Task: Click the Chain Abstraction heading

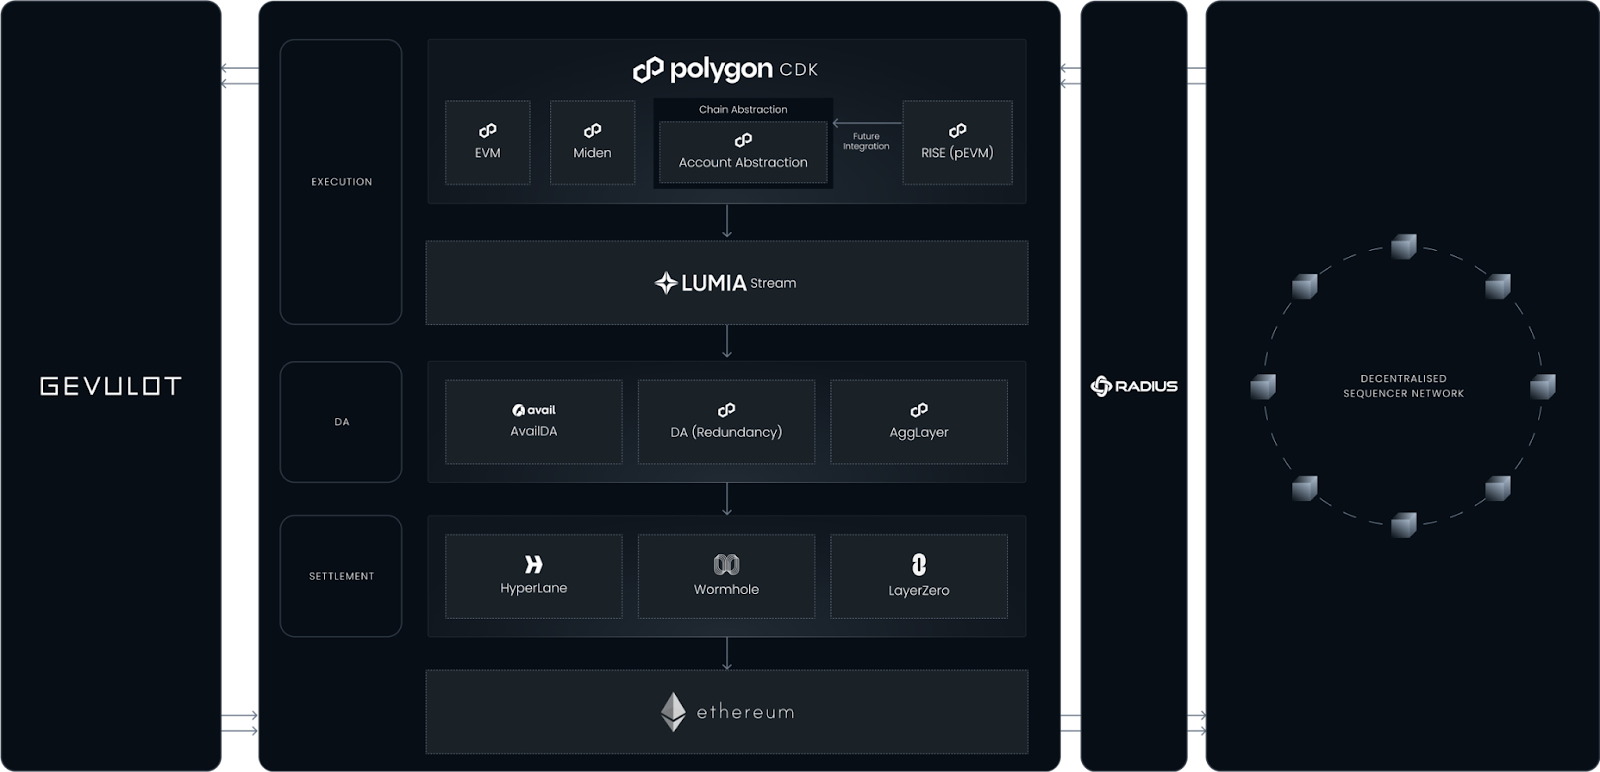Action: (743, 110)
